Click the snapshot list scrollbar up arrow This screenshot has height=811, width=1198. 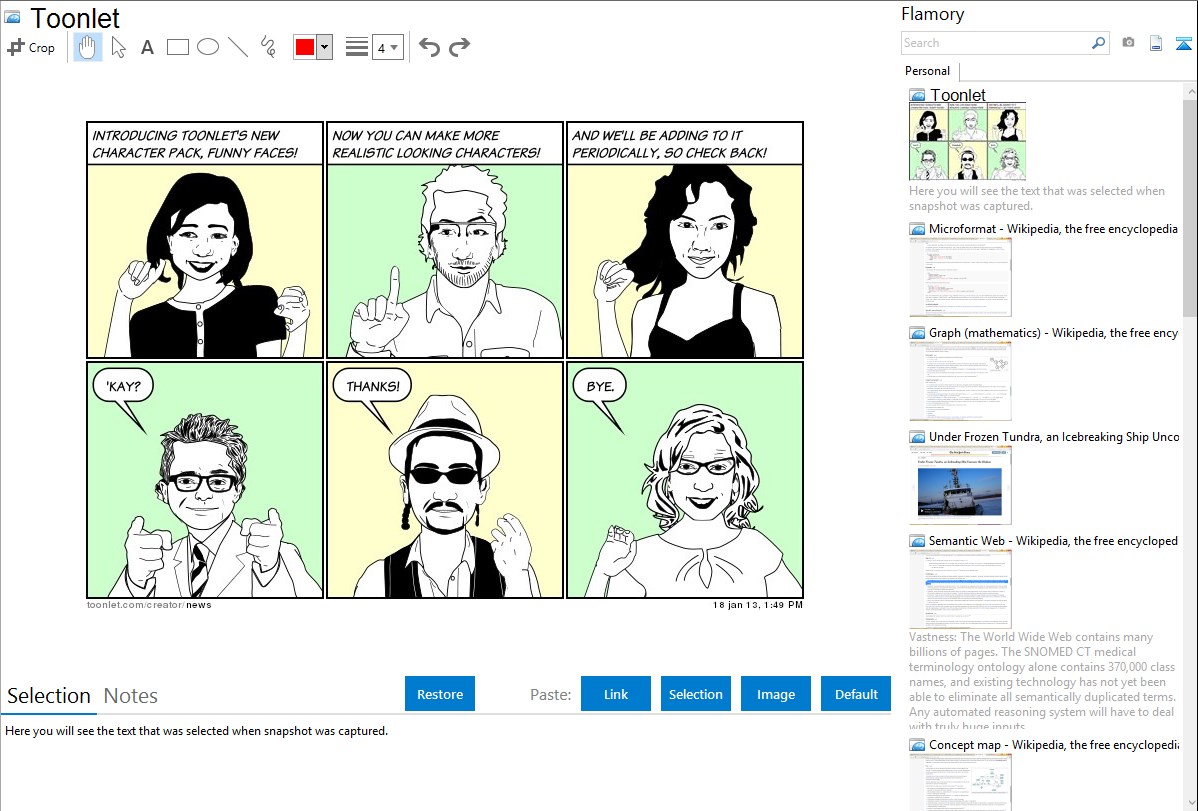(1191, 92)
